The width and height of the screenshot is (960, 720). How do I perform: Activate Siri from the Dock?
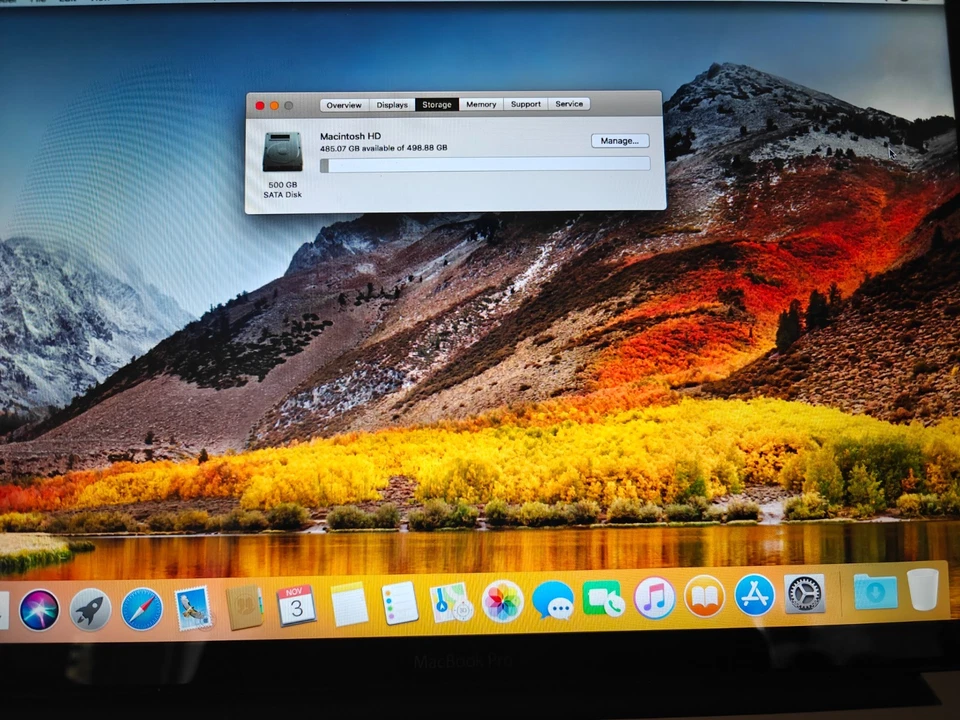click(38, 608)
